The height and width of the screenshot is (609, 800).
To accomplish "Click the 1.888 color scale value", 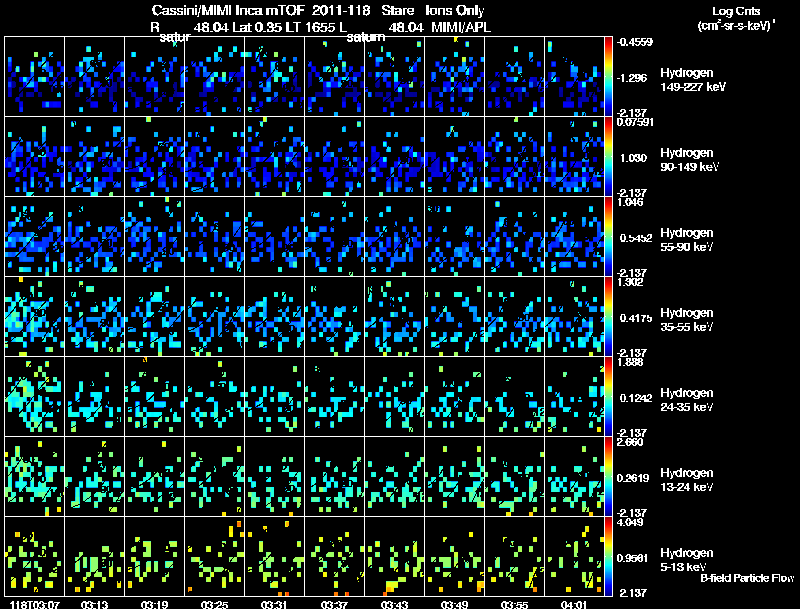I will (630, 362).
